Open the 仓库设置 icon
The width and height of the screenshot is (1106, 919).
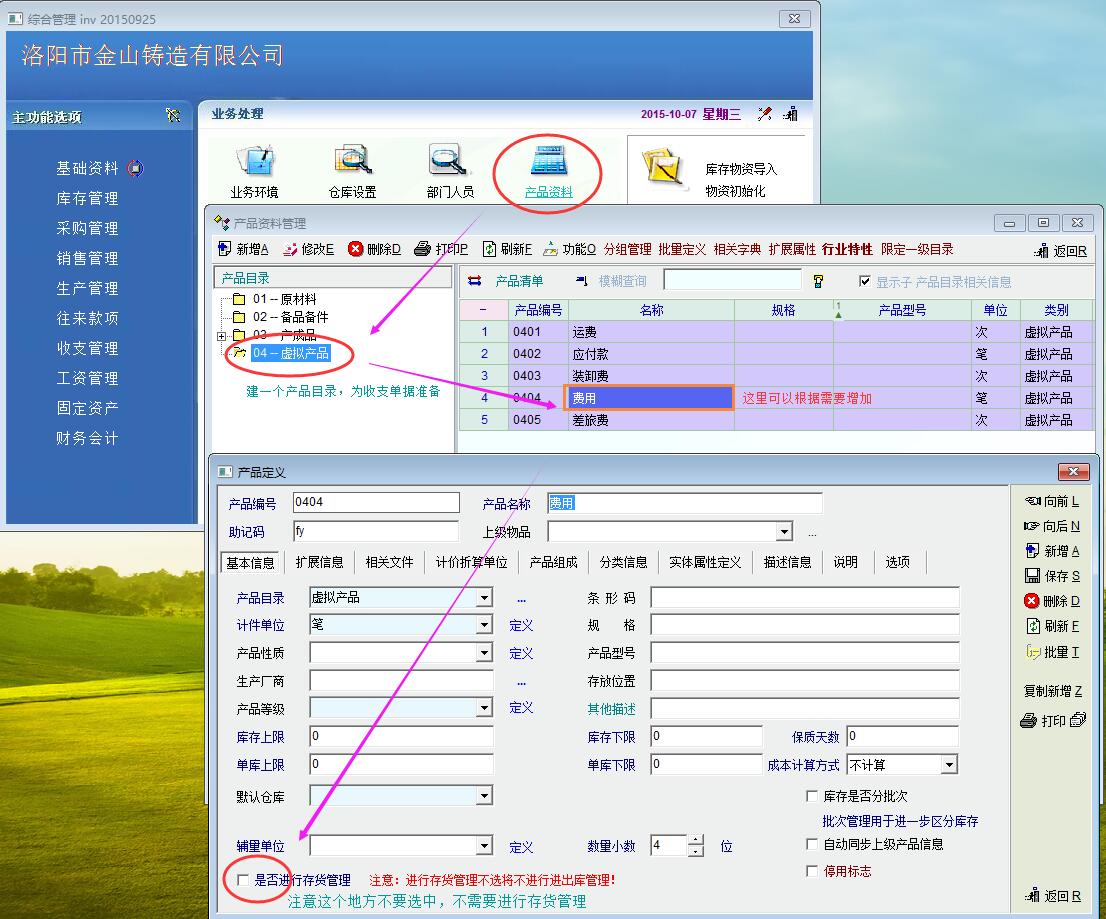pyautogui.click(x=352, y=160)
